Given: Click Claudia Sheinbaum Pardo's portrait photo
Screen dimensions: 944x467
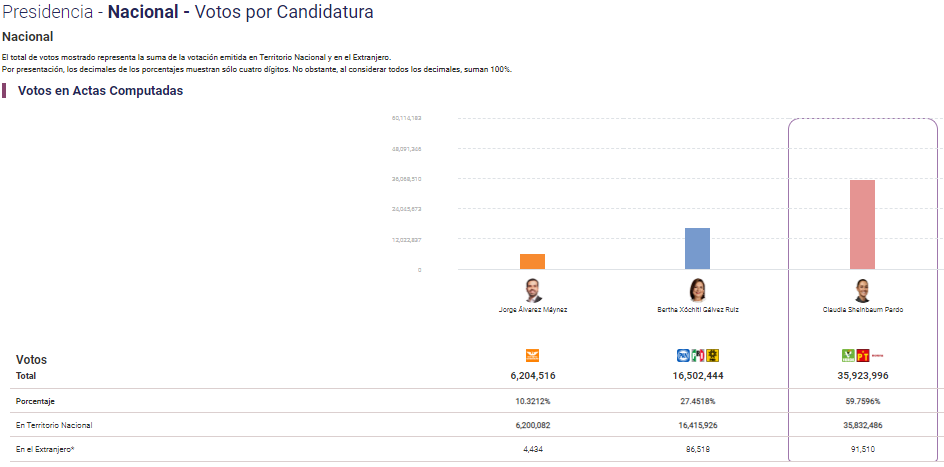Looking at the screenshot, I should [x=863, y=290].
